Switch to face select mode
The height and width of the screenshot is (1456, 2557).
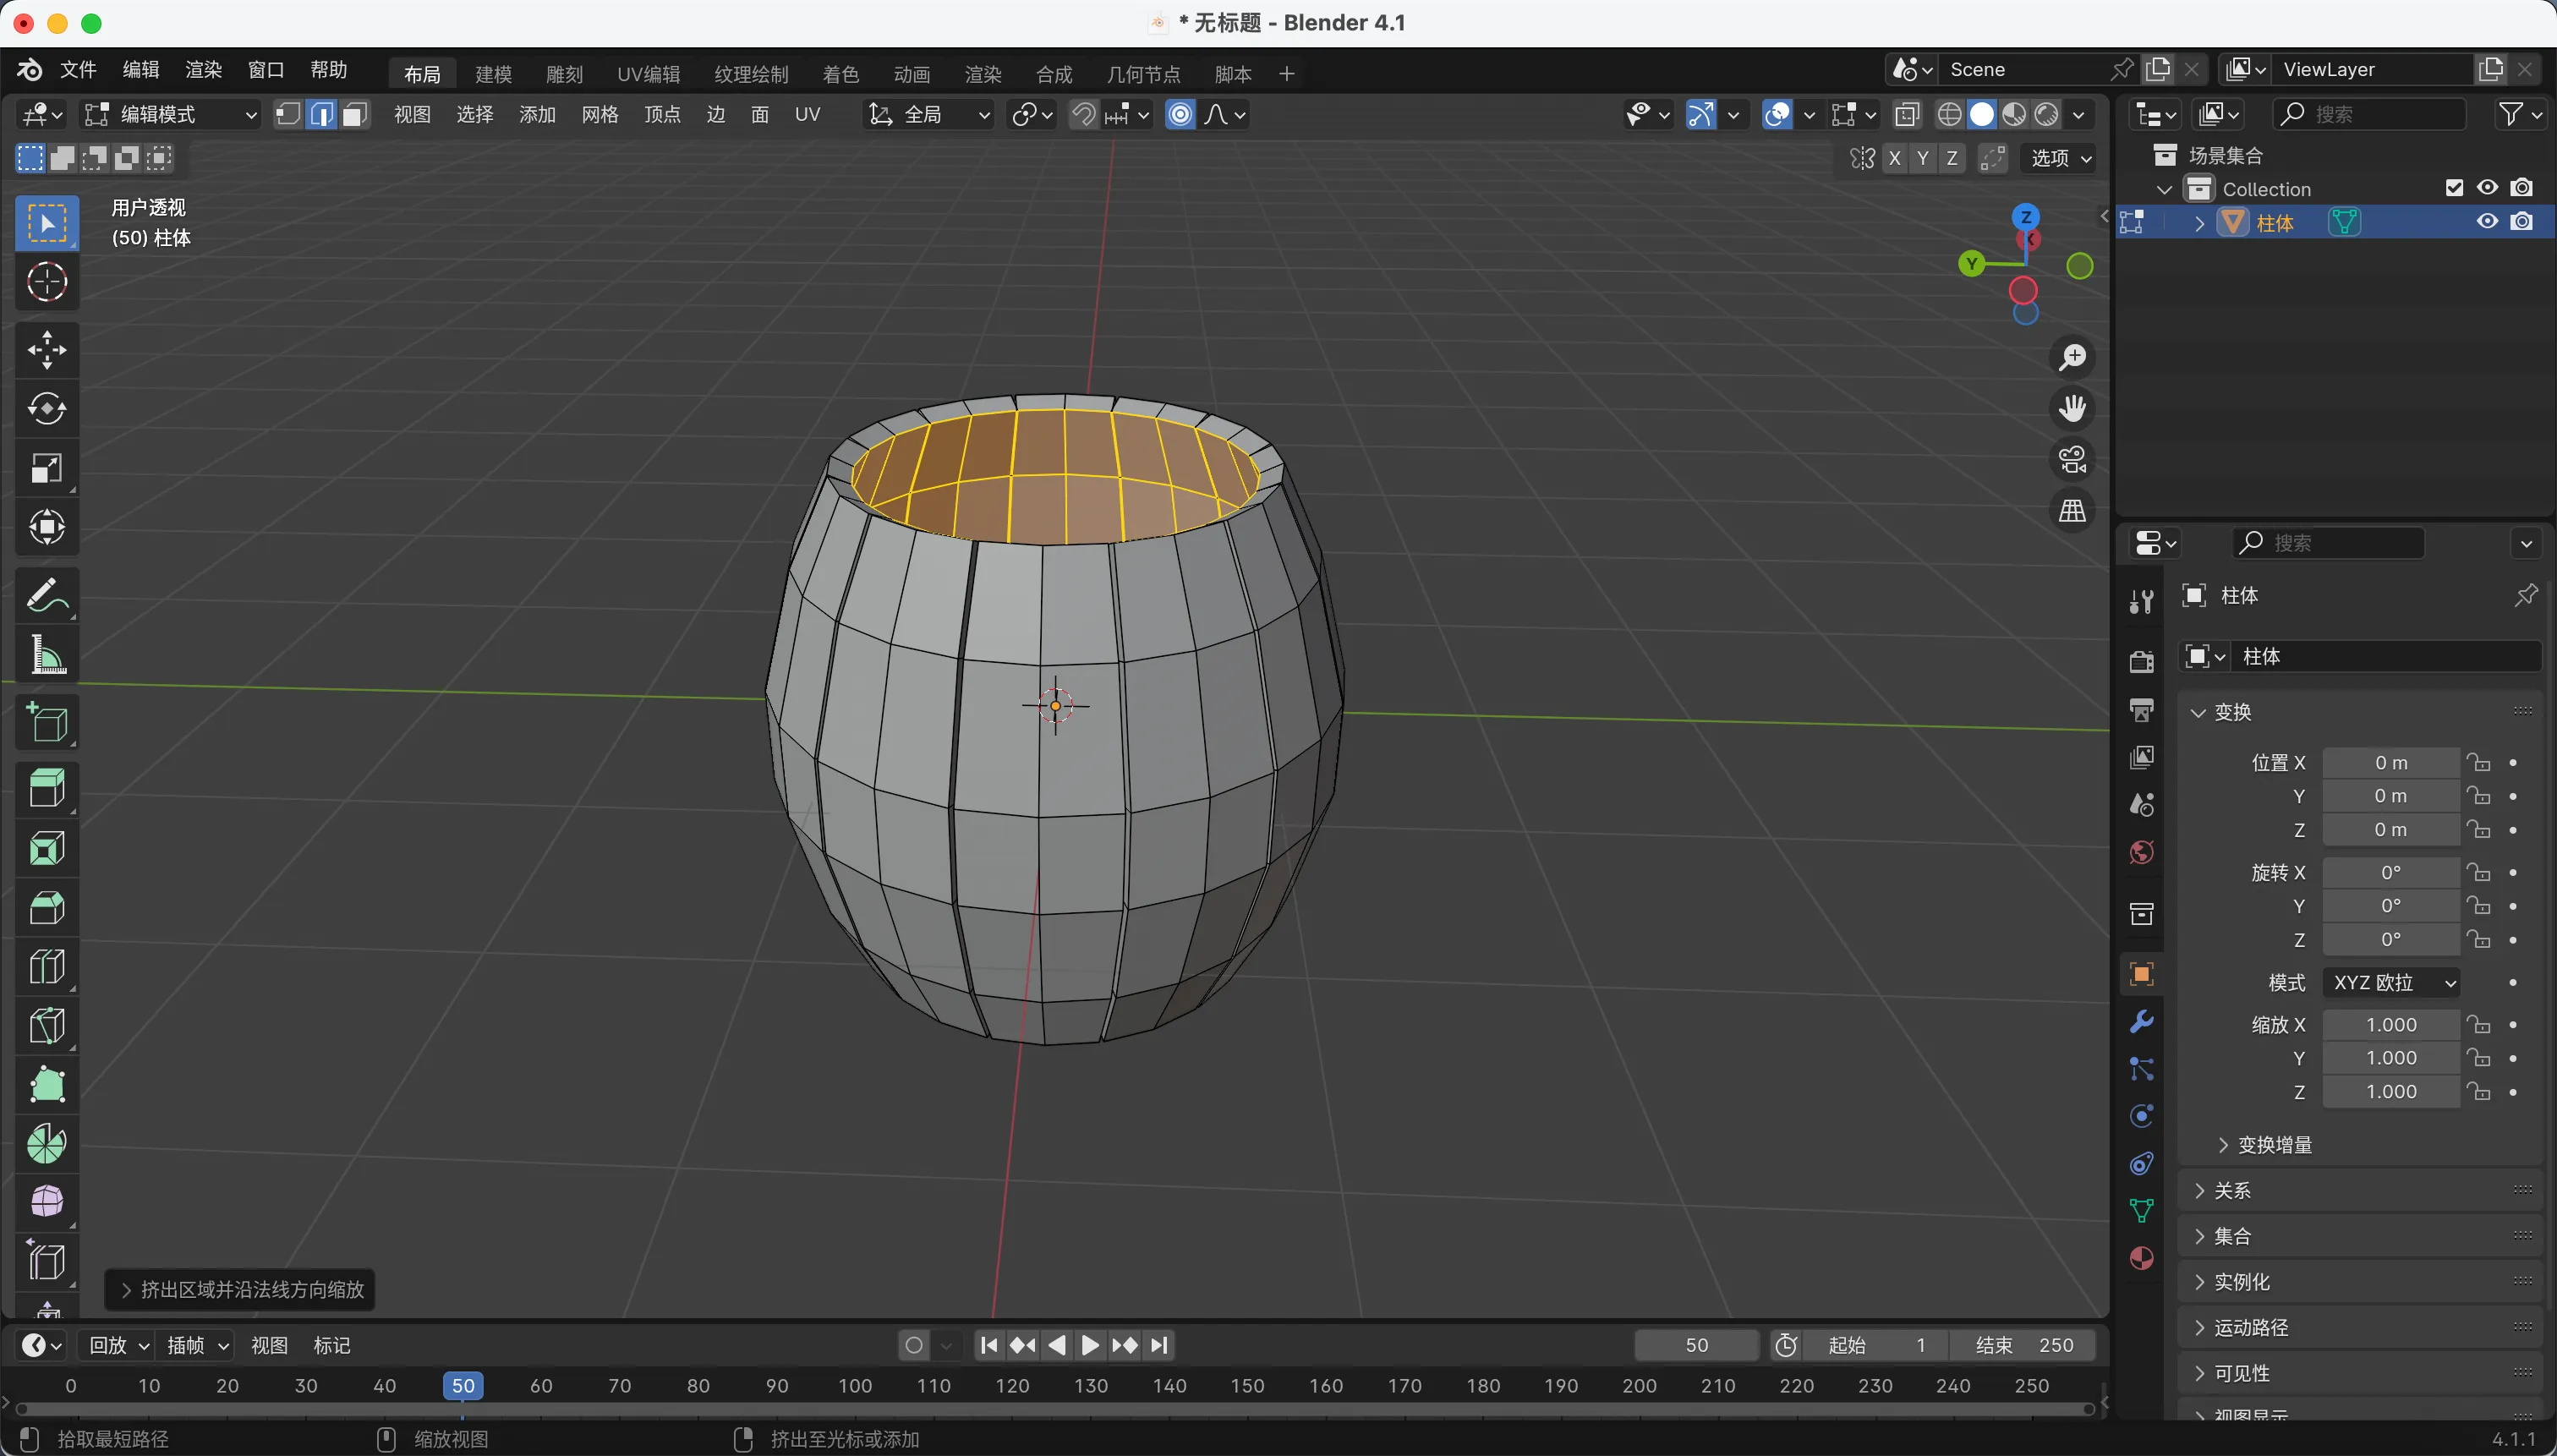(x=354, y=115)
